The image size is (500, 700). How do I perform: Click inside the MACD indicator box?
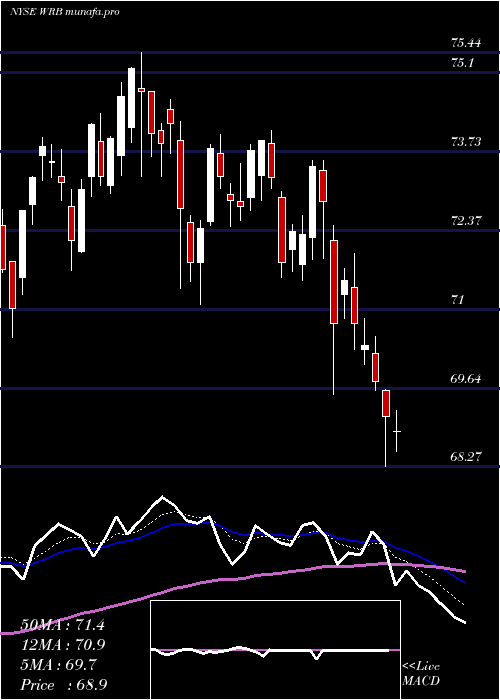click(275, 650)
